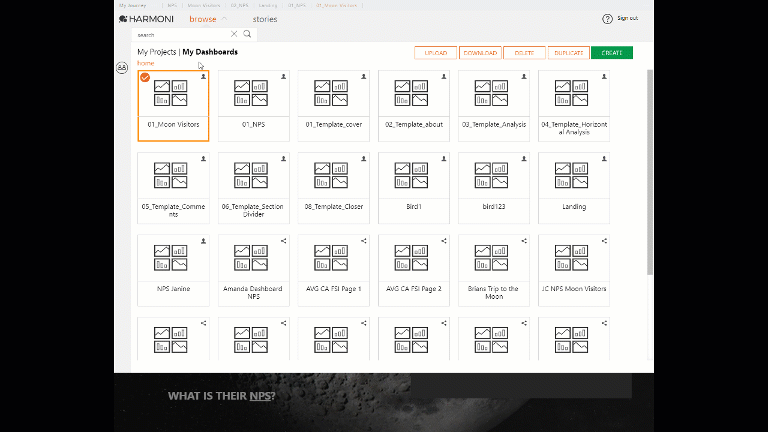The image size is (768, 432).
Task: Click the vertical scrollbar of dashboard list
Action: (x=650, y=172)
